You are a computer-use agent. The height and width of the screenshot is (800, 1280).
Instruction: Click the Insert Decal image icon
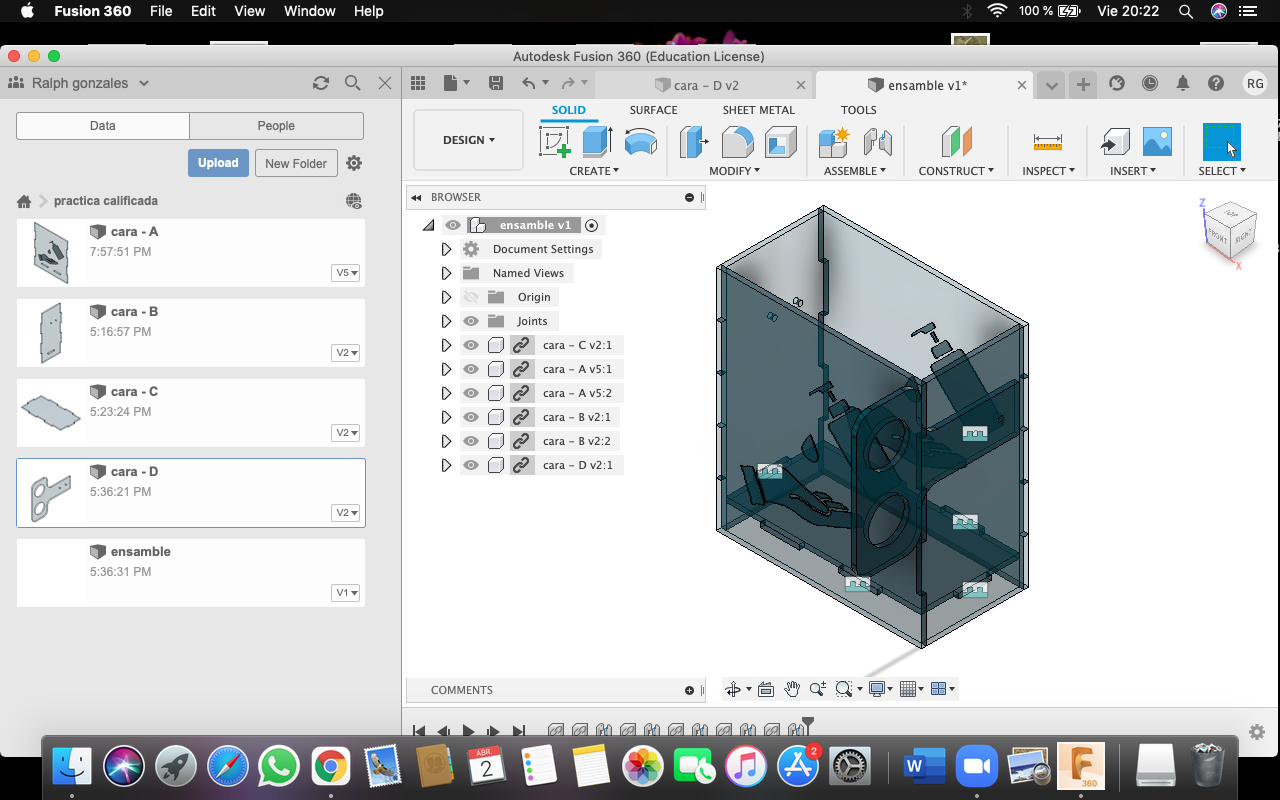(x=1156, y=142)
